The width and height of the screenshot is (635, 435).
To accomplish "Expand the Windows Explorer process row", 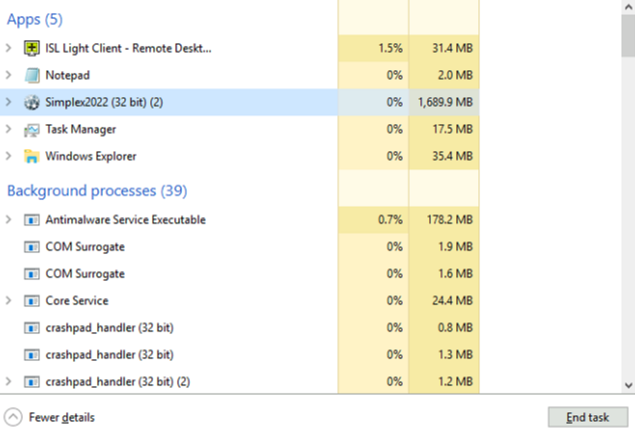I will click(x=9, y=156).
